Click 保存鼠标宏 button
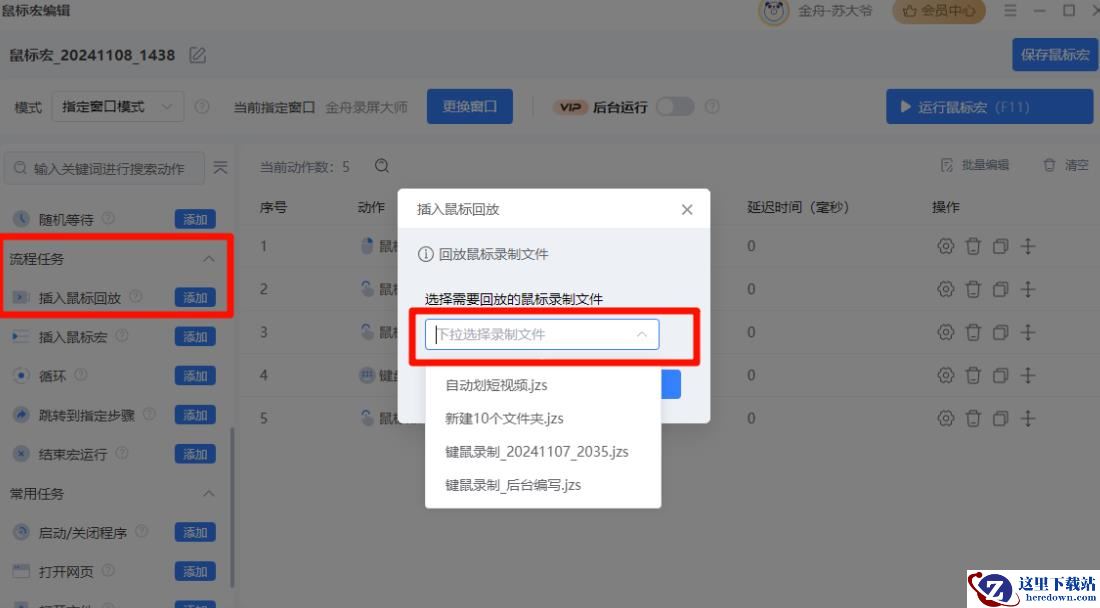The width and height of the screenshot is (1100, 608). 1054,55
